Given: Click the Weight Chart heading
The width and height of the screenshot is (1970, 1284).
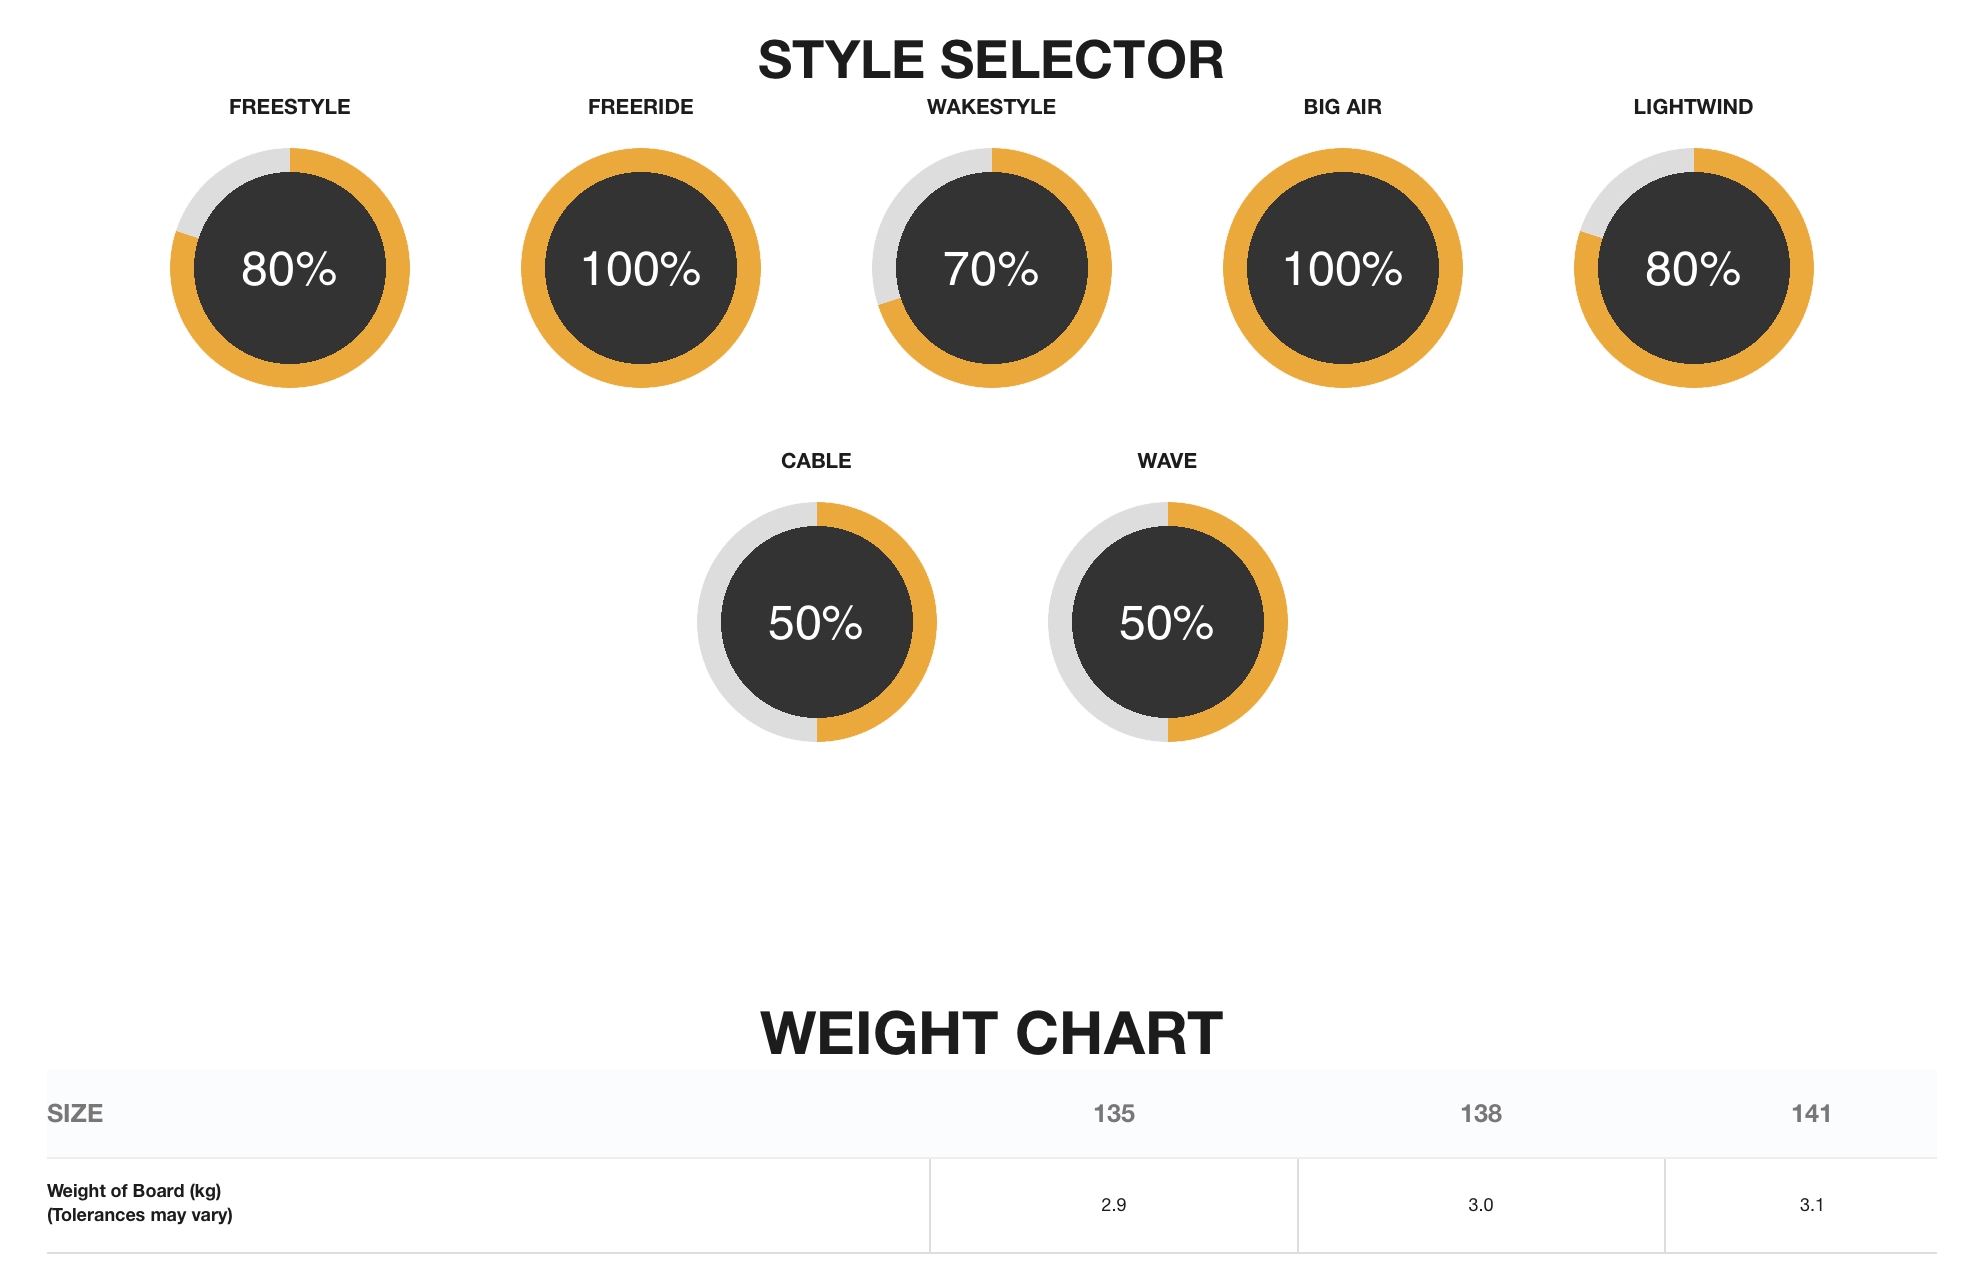Looking at the screenshot, I should click(x=991, y=1033).
